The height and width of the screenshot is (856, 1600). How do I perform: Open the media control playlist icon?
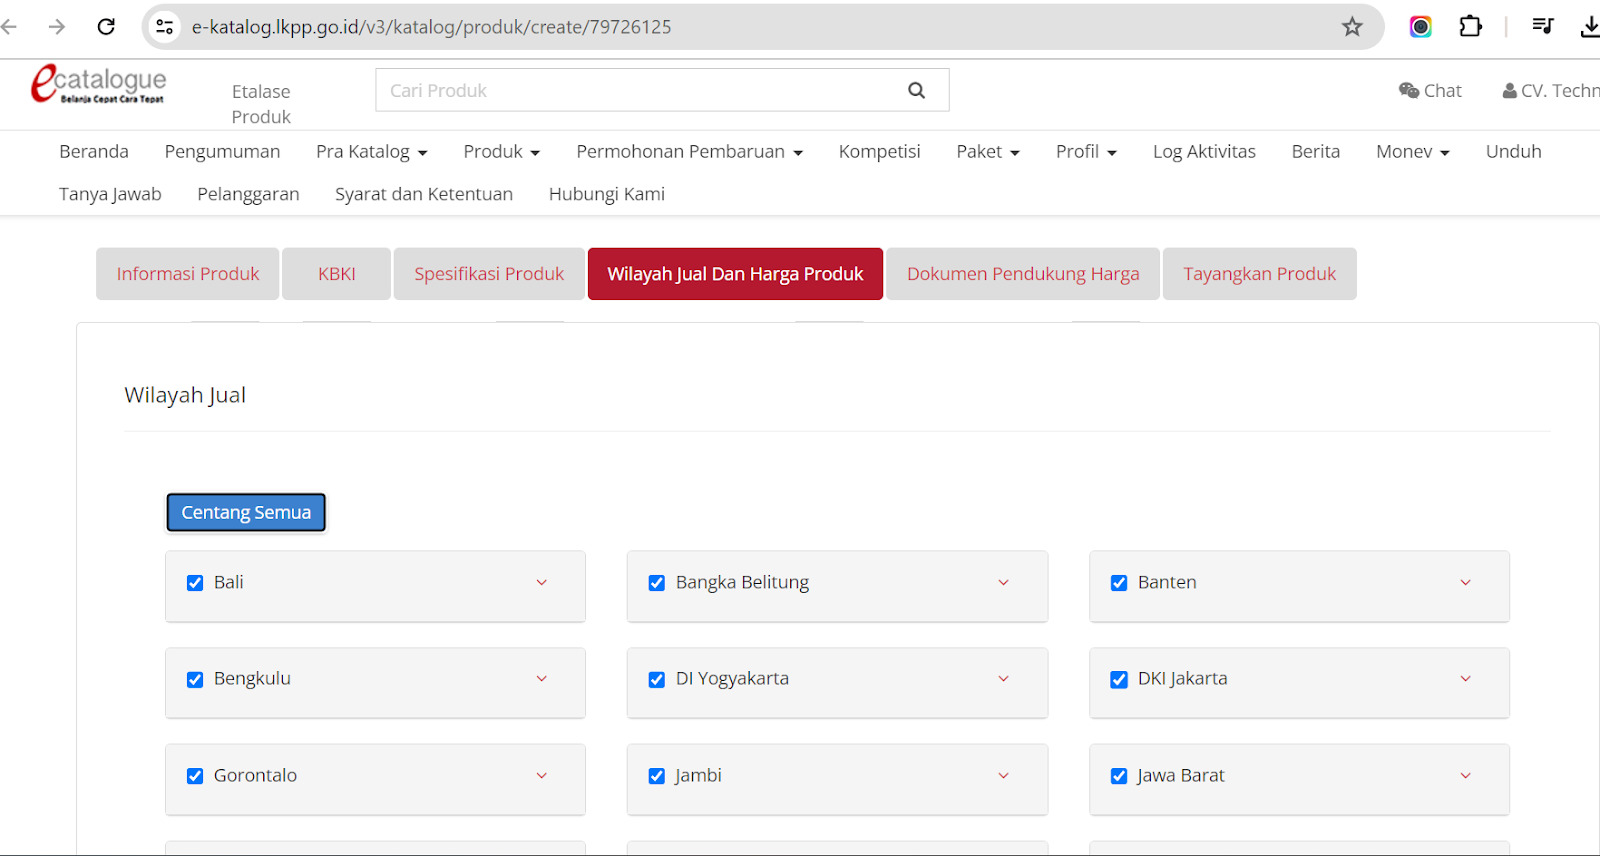(x=1543, y=27)
